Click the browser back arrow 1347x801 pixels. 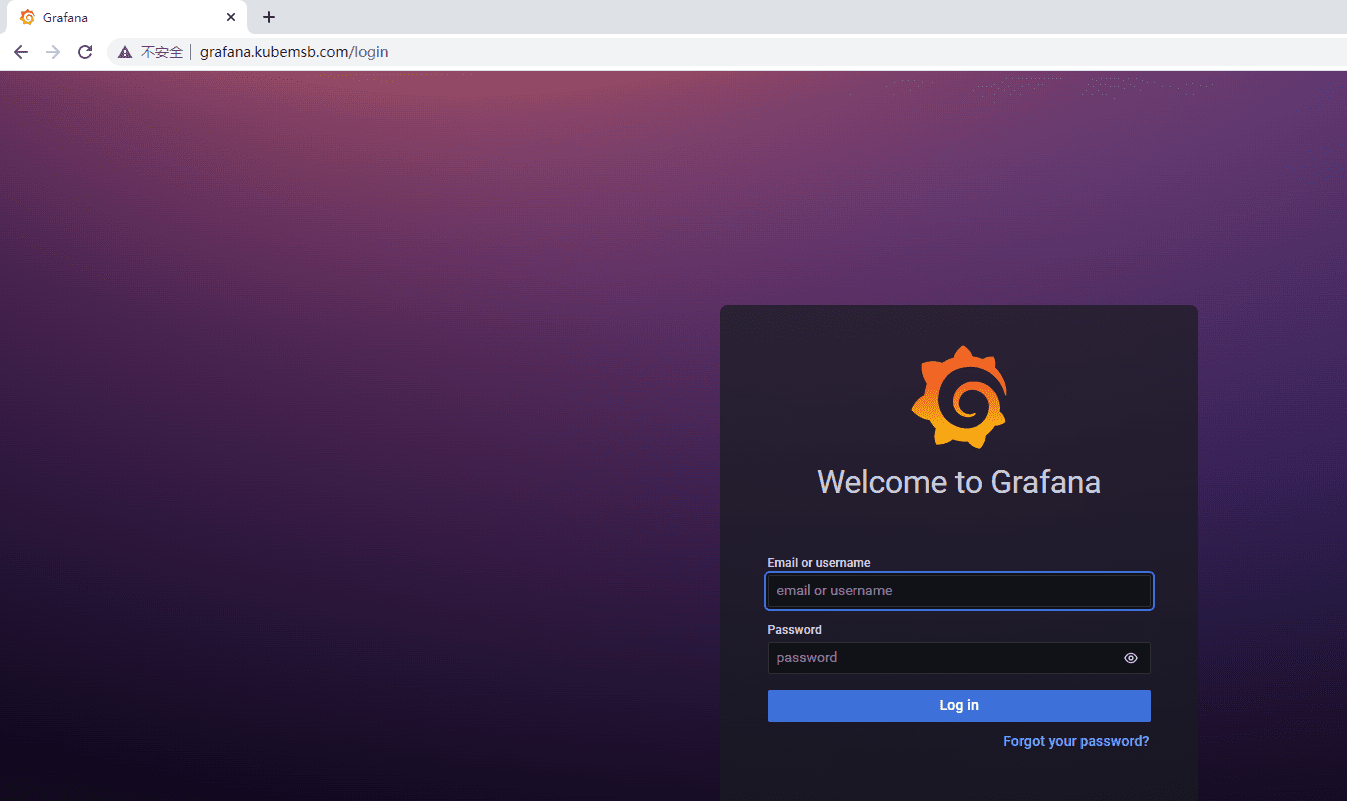click(21, 52)
